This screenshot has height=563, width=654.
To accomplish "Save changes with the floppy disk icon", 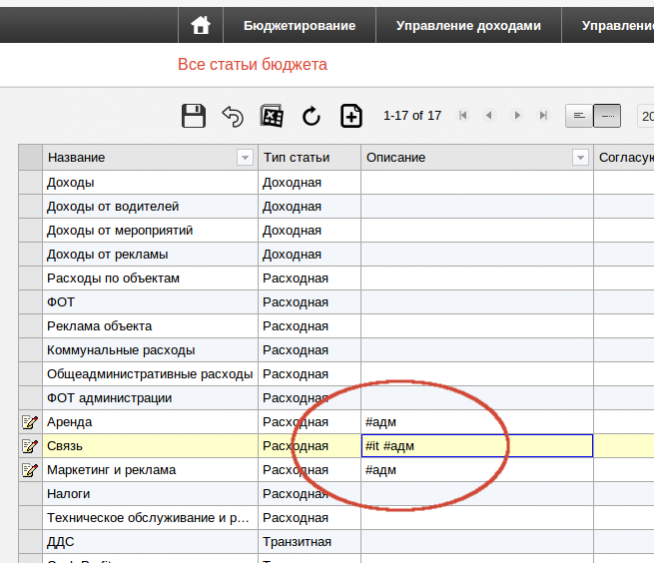I will [193, 116].
